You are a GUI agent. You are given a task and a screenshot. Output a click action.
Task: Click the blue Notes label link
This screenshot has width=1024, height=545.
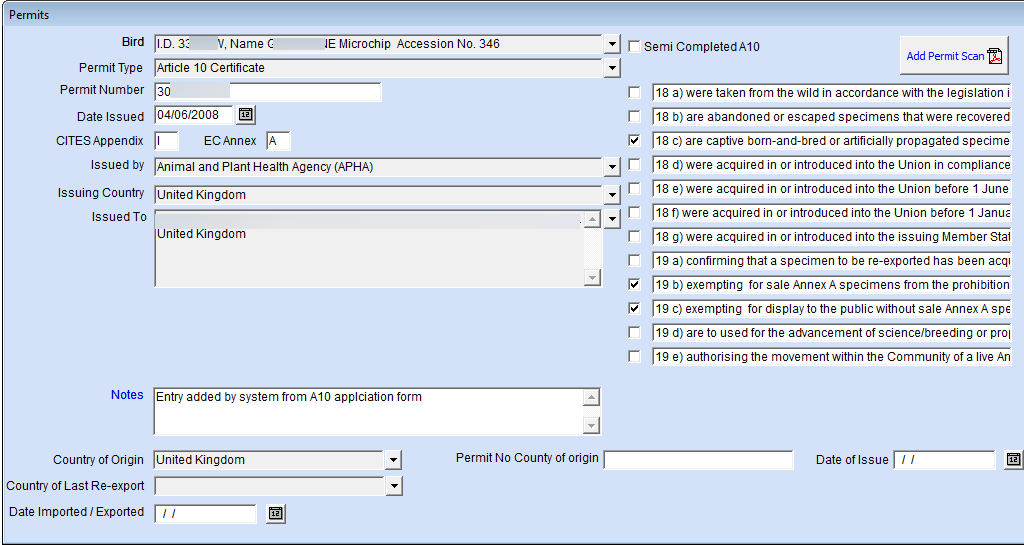point(127,395)
